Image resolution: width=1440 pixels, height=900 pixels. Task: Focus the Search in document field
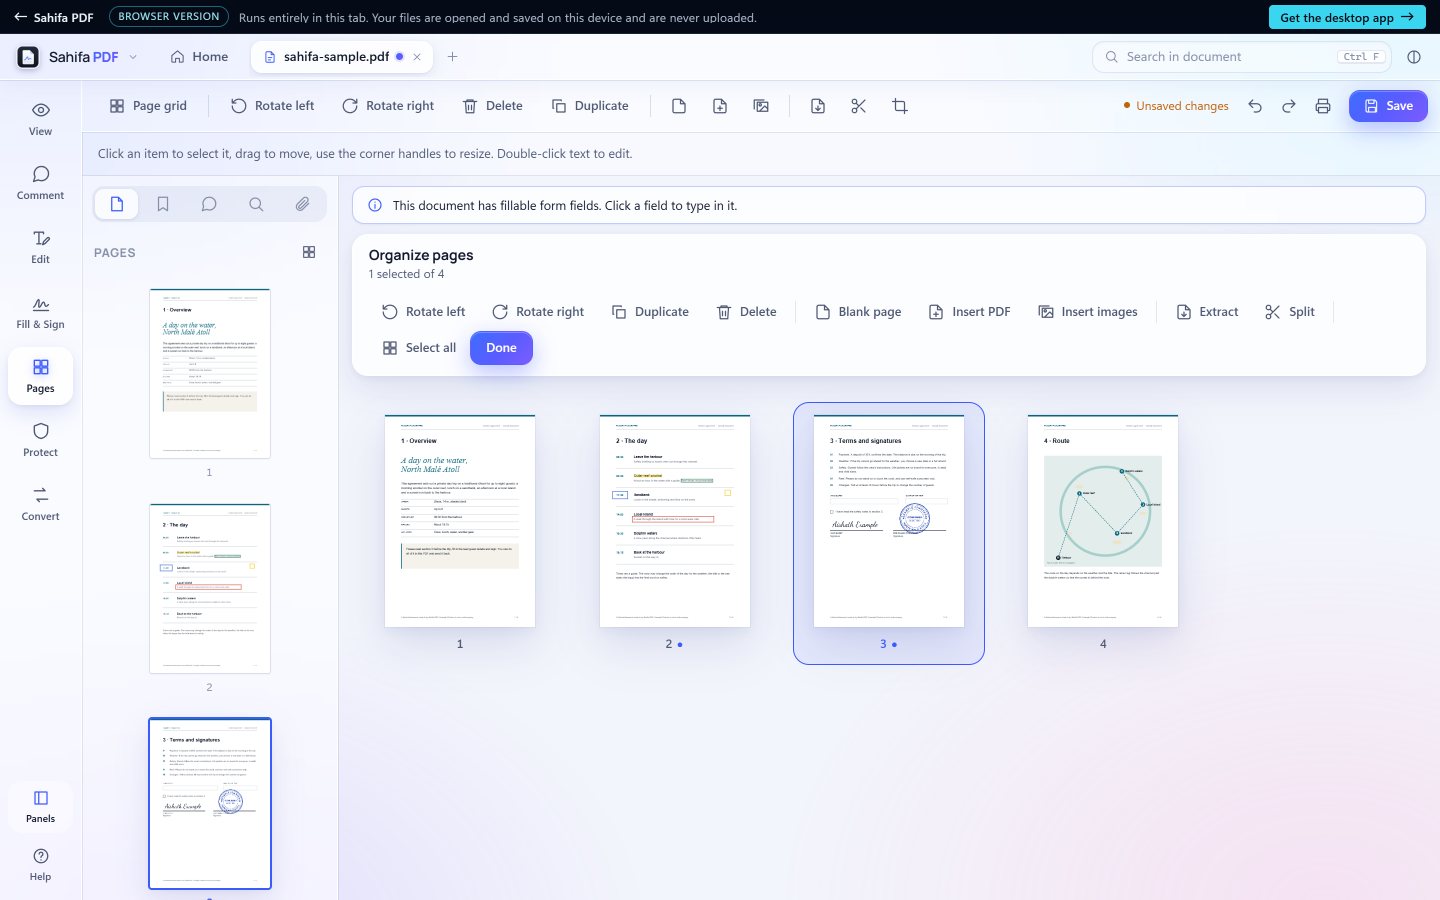[x=1242, y=57]
